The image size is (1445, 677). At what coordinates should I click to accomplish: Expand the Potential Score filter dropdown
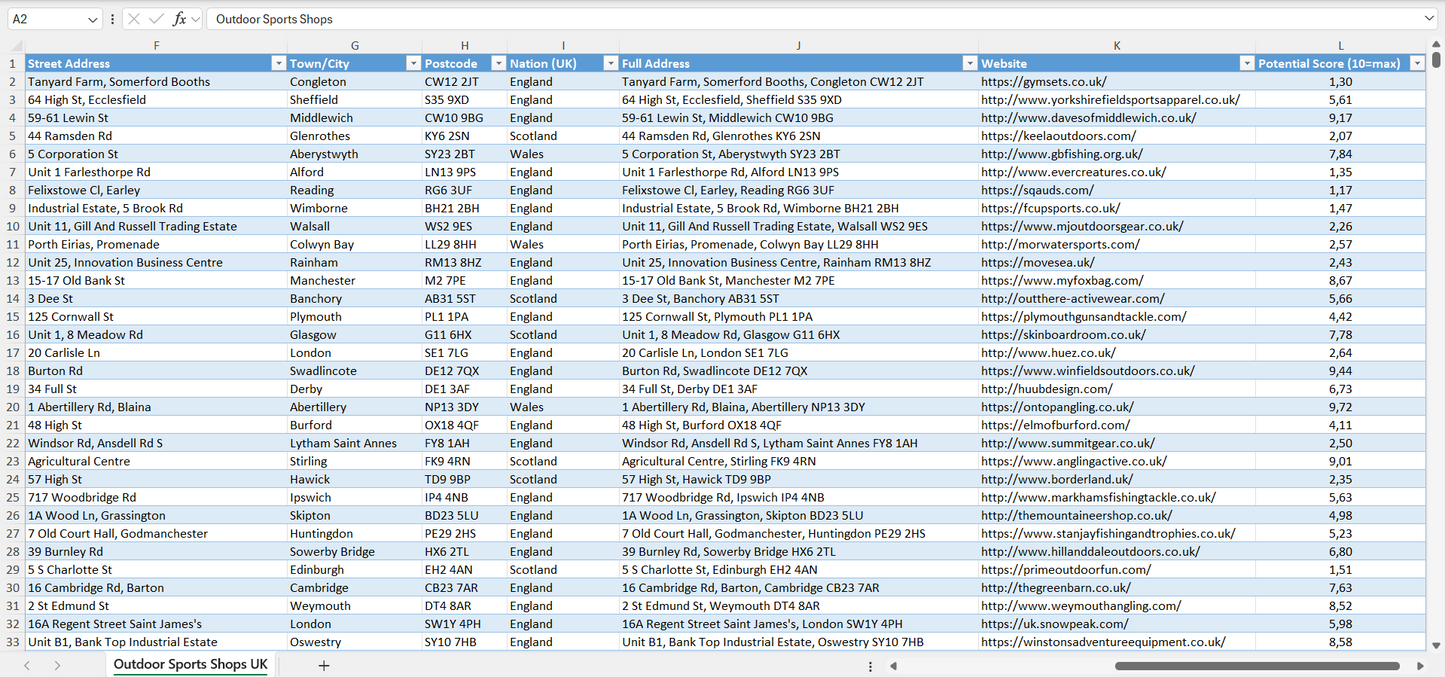1416,64
